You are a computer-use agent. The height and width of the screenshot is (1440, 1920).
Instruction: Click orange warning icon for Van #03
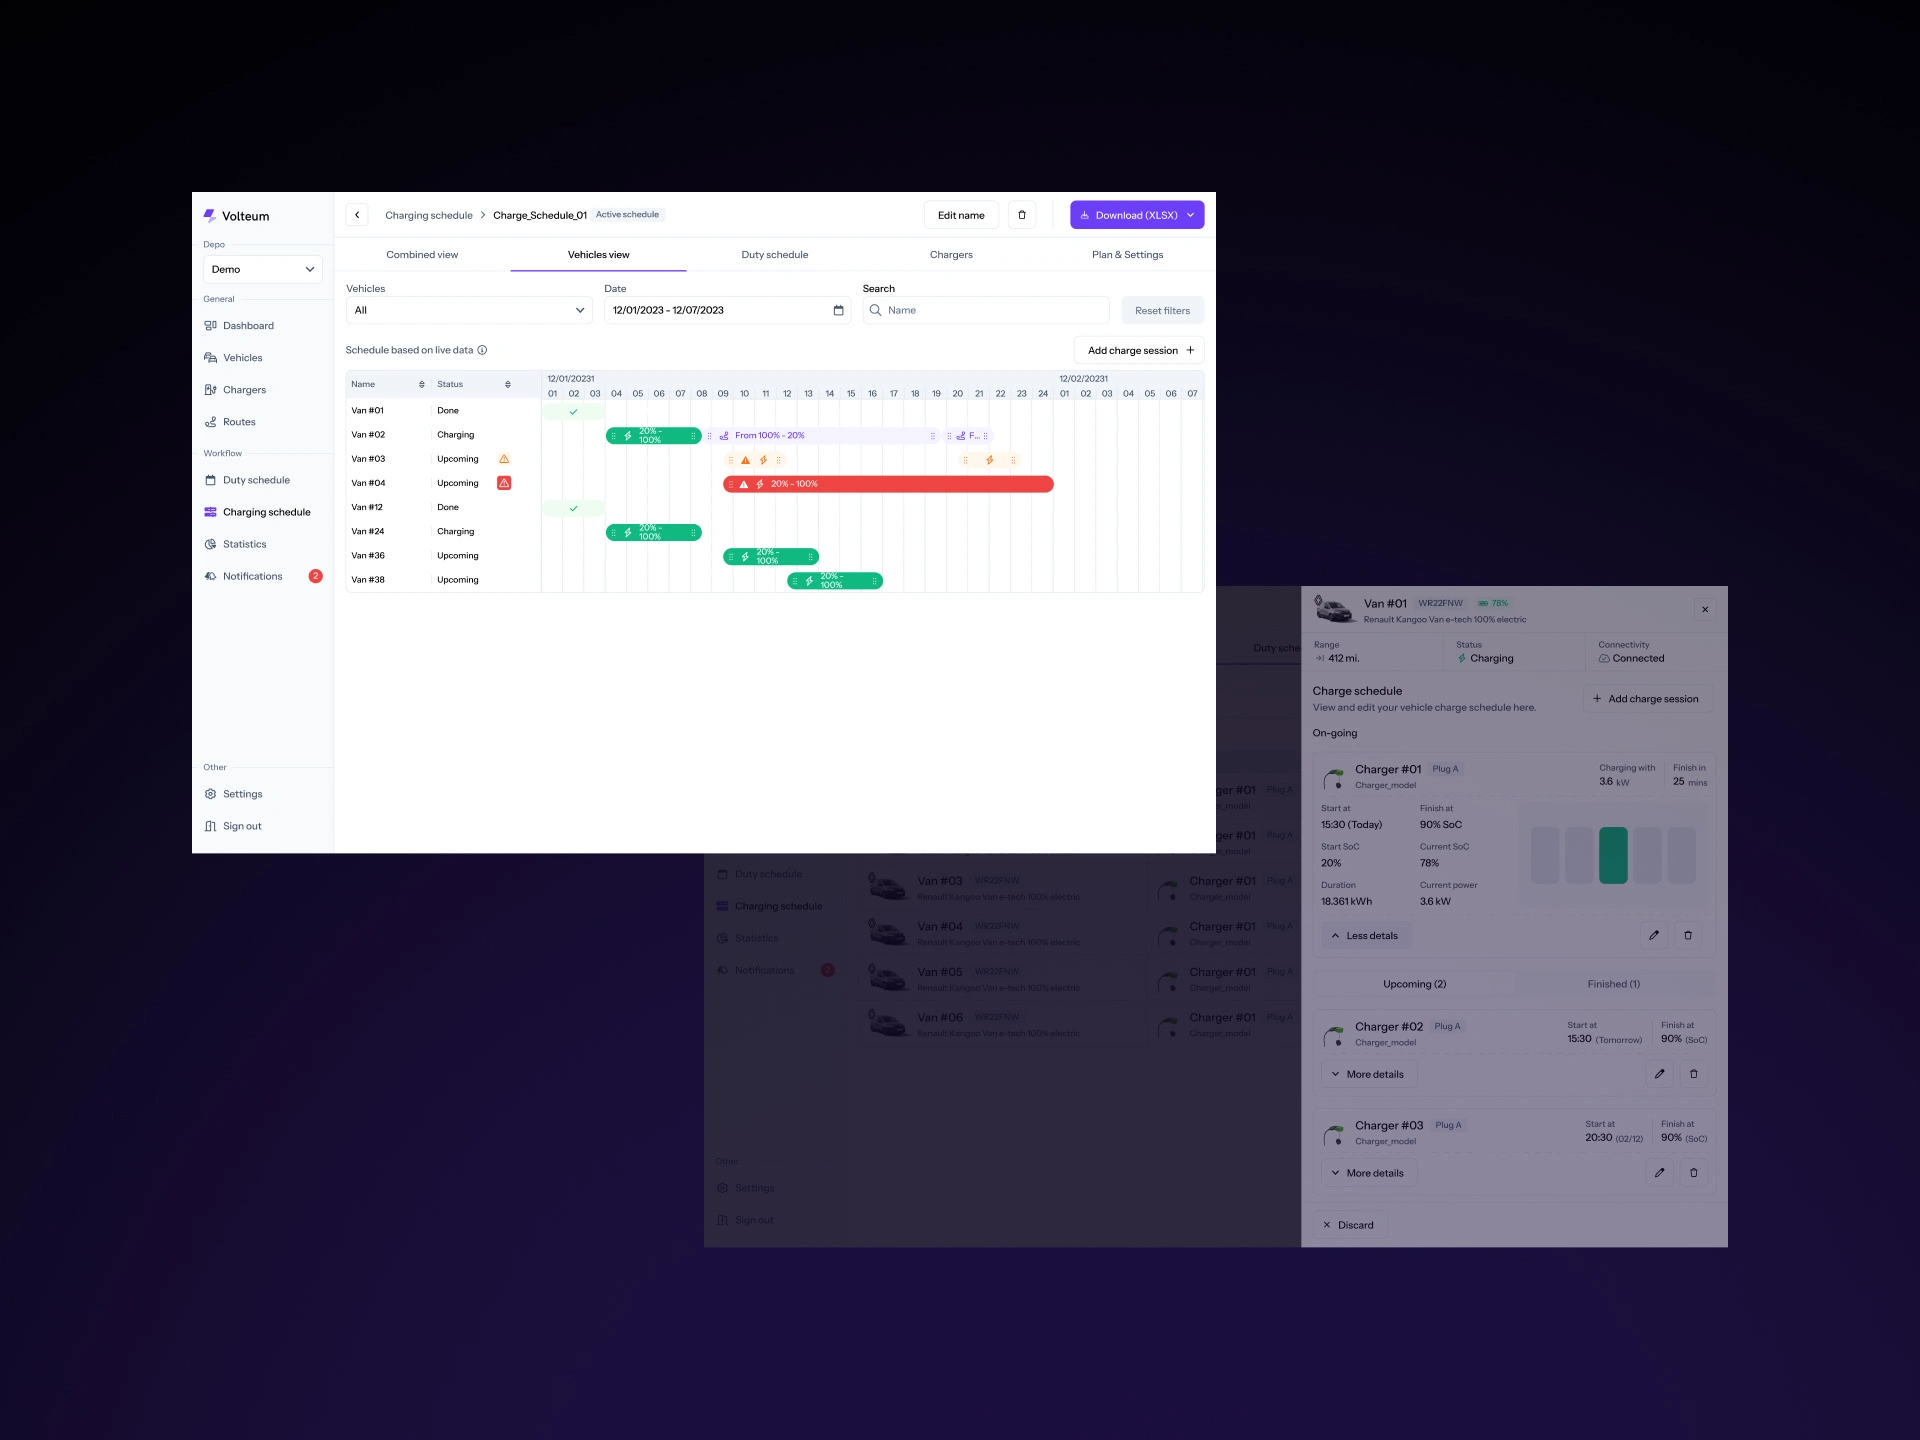504,459
